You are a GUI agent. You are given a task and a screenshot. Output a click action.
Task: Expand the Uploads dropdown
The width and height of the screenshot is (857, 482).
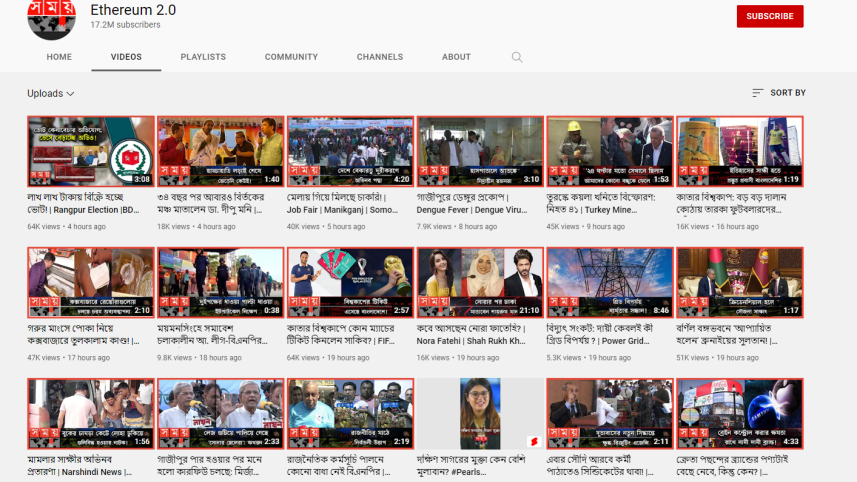point(51,93)
